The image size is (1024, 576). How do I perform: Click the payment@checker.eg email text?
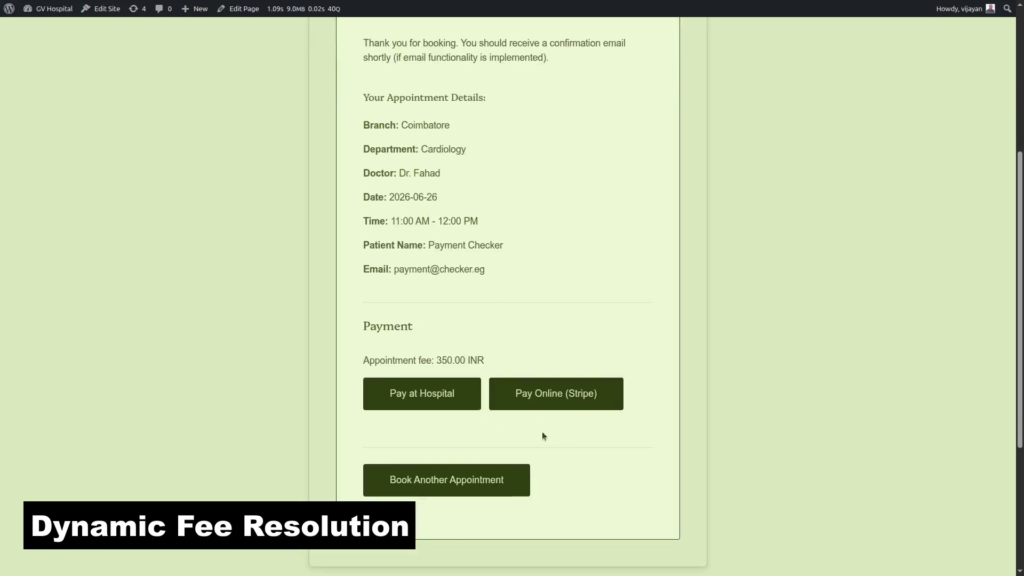pyautogui.click(x=439, y=269)
